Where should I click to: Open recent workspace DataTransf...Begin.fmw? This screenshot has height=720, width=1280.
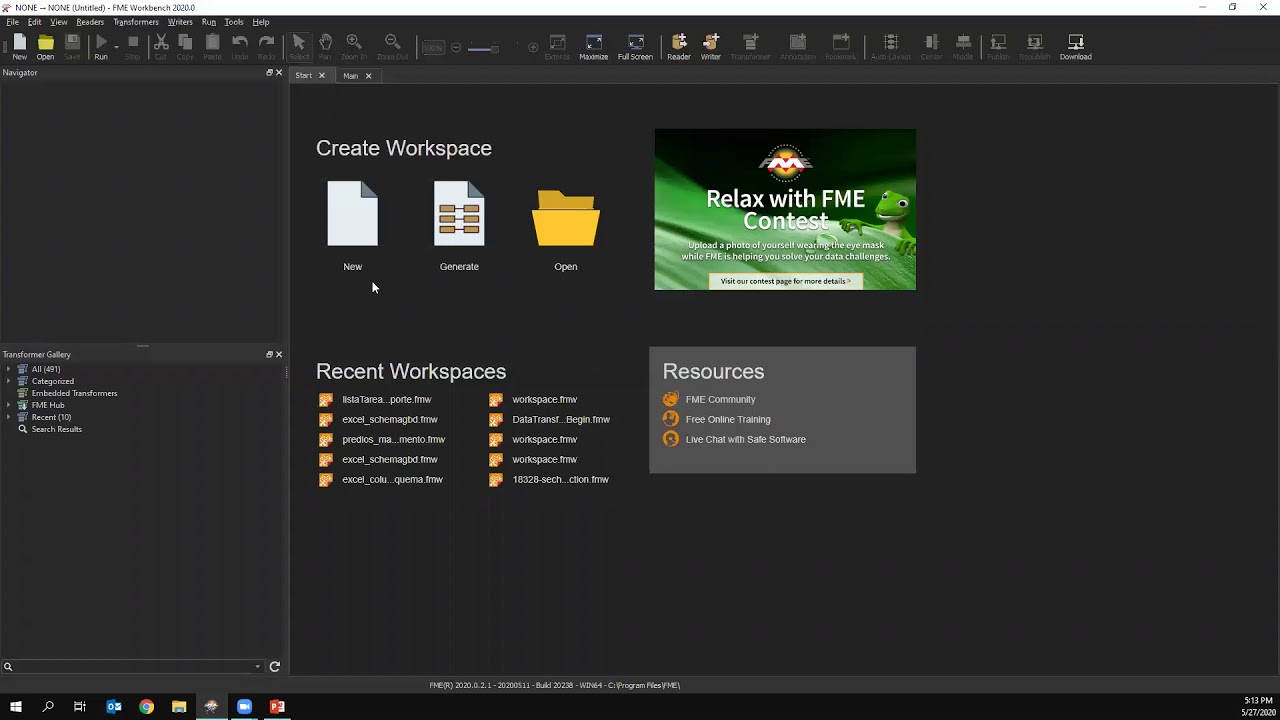click(560, 420)
